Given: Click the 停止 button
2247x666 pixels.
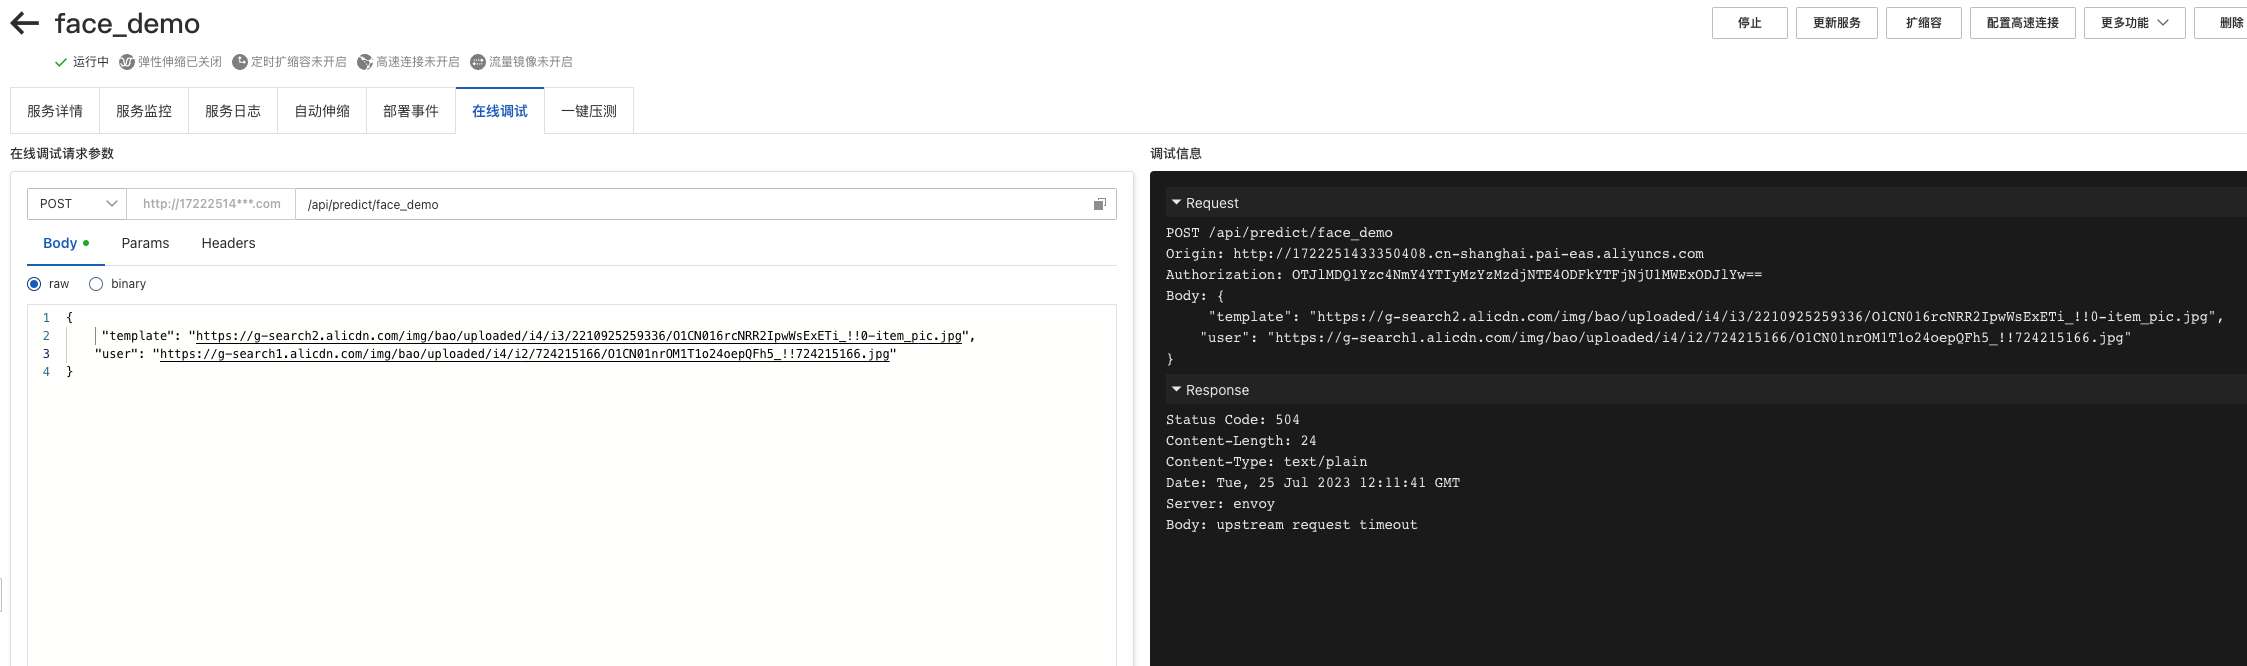Looking at the screenshot, I should 1749,23.
